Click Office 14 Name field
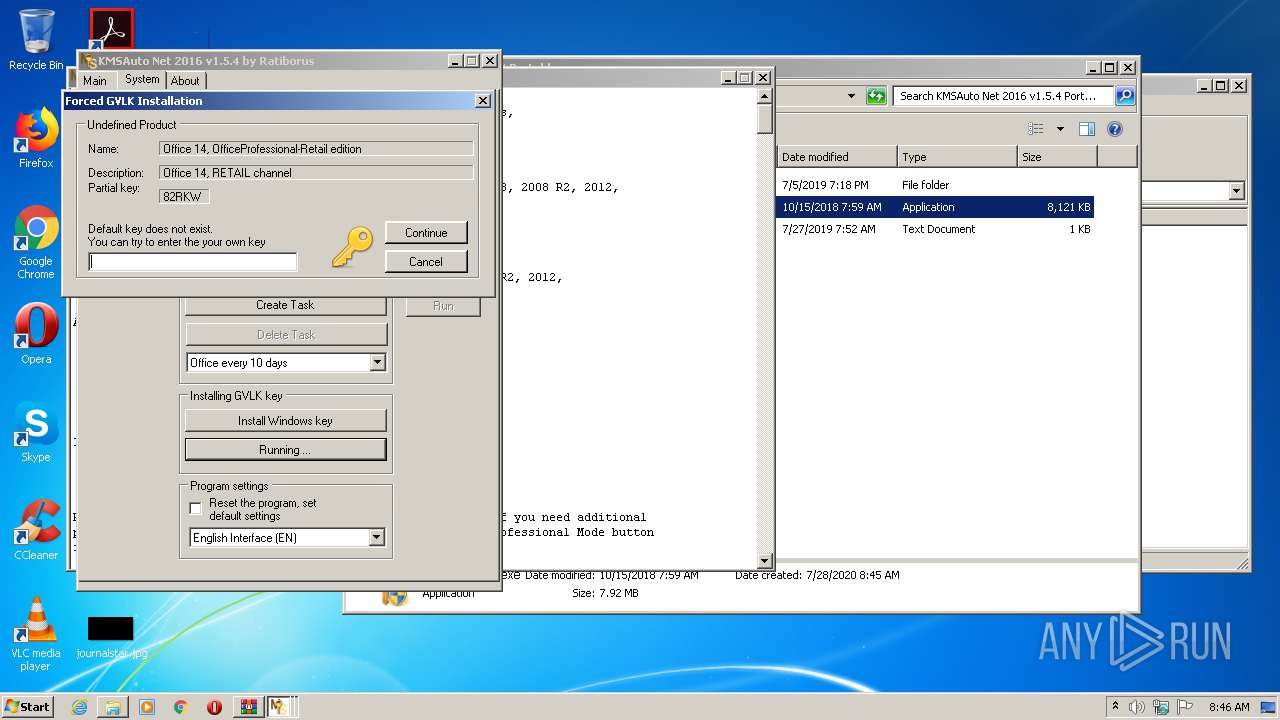Screen dimensions: 1280x720 point(316,149)
